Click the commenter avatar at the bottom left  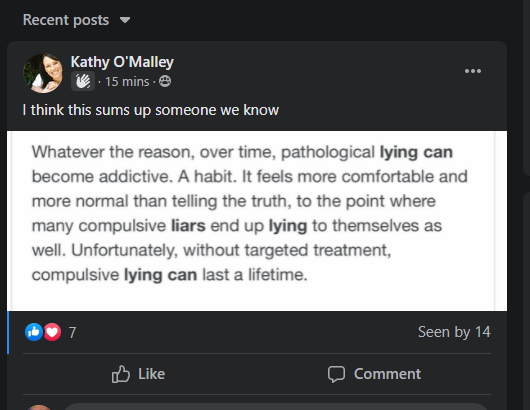pyautogui.click(x=39, y=407)
